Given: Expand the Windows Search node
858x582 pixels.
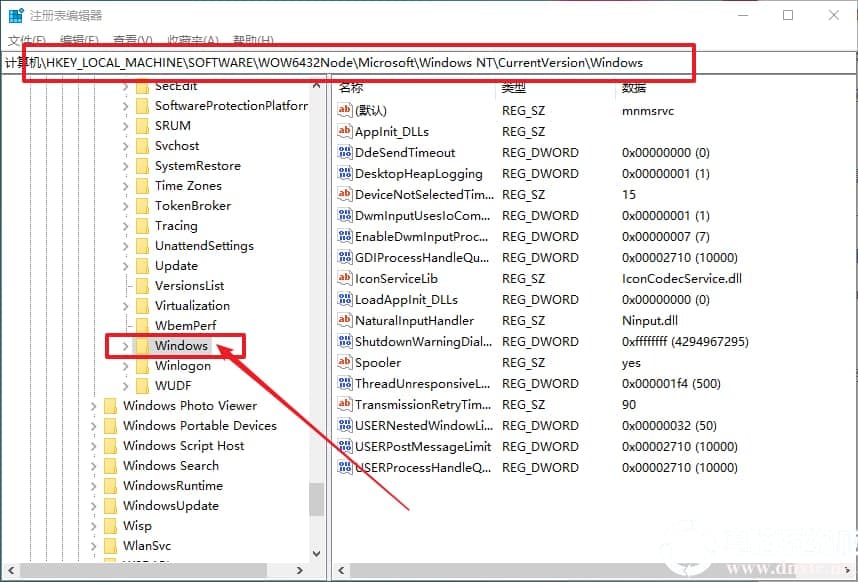Looking at the screenshot, I should coord(96,465).
